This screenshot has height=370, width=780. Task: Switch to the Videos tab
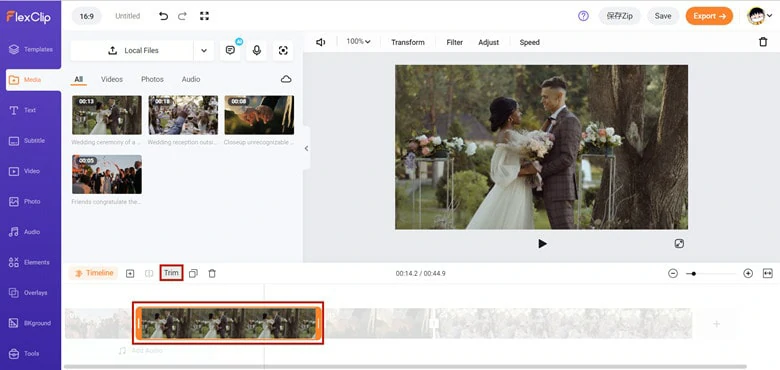point(112,79)
